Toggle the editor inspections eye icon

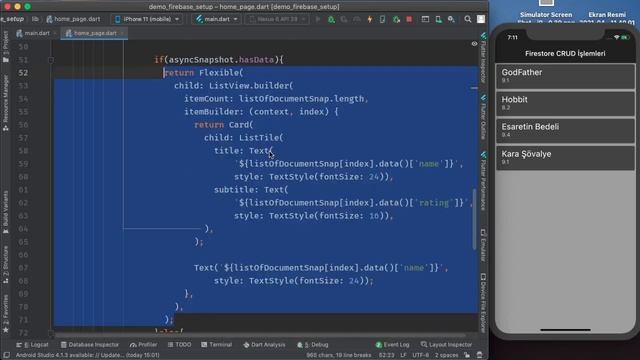click(474, 44)
